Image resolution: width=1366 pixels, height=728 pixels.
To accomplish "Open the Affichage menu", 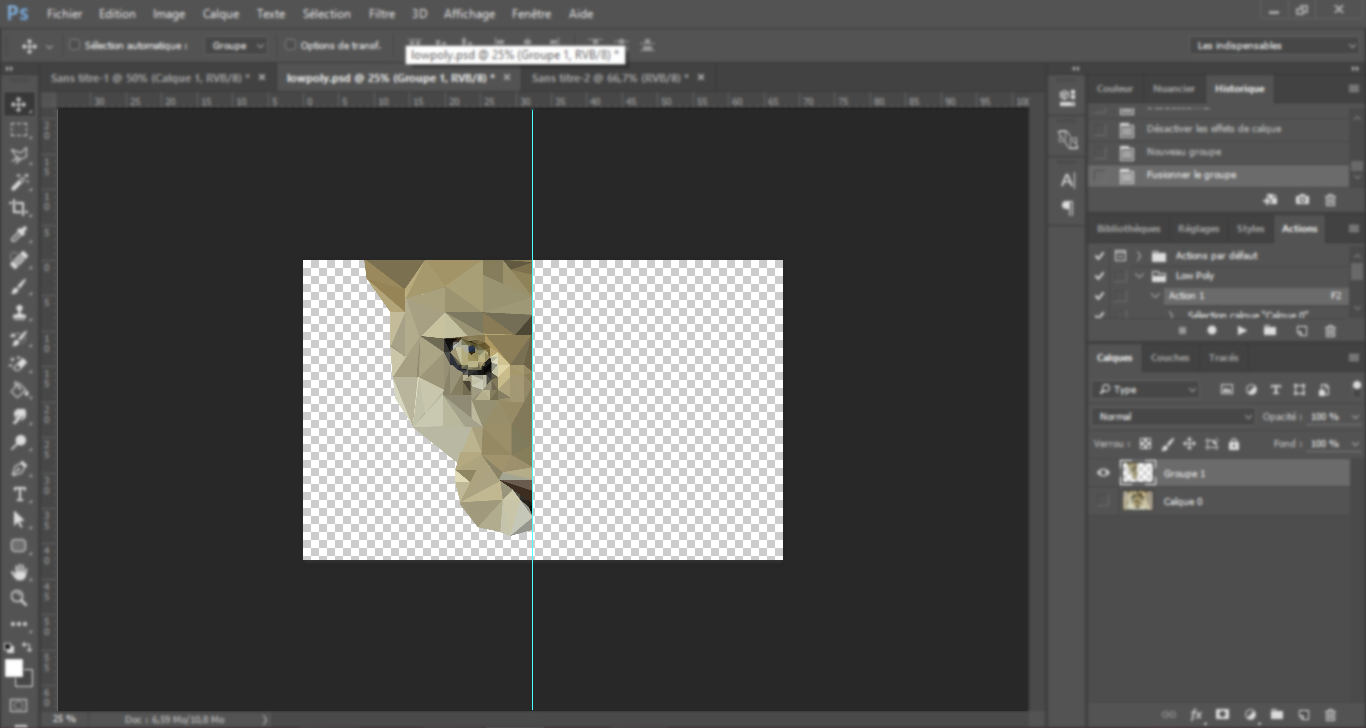I will tap(469, 14).
